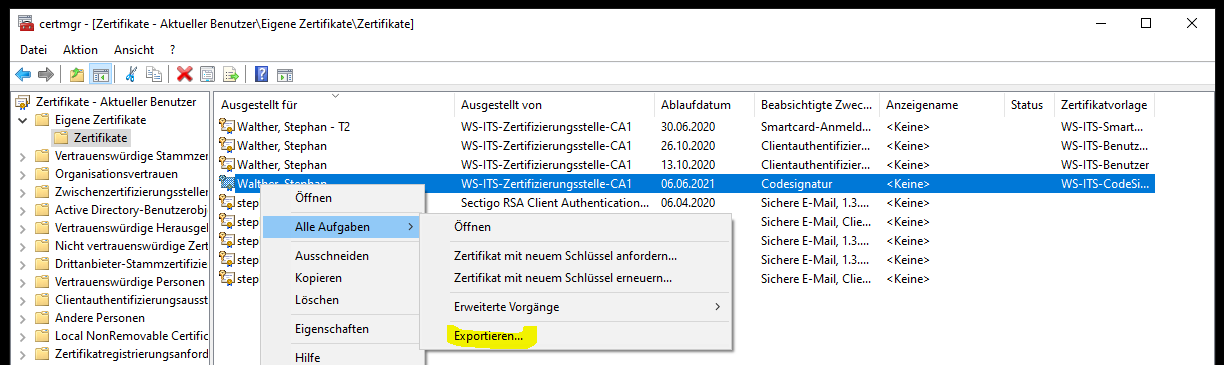Click certificate icon of row expiring 26.10.2020
The image size is (1224, 365).
click(228, 146)
